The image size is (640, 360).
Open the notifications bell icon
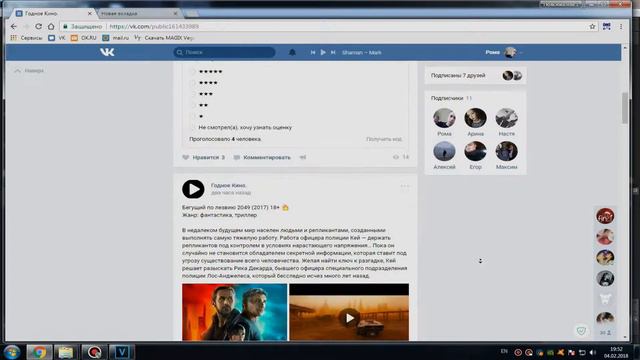point(292,52)
